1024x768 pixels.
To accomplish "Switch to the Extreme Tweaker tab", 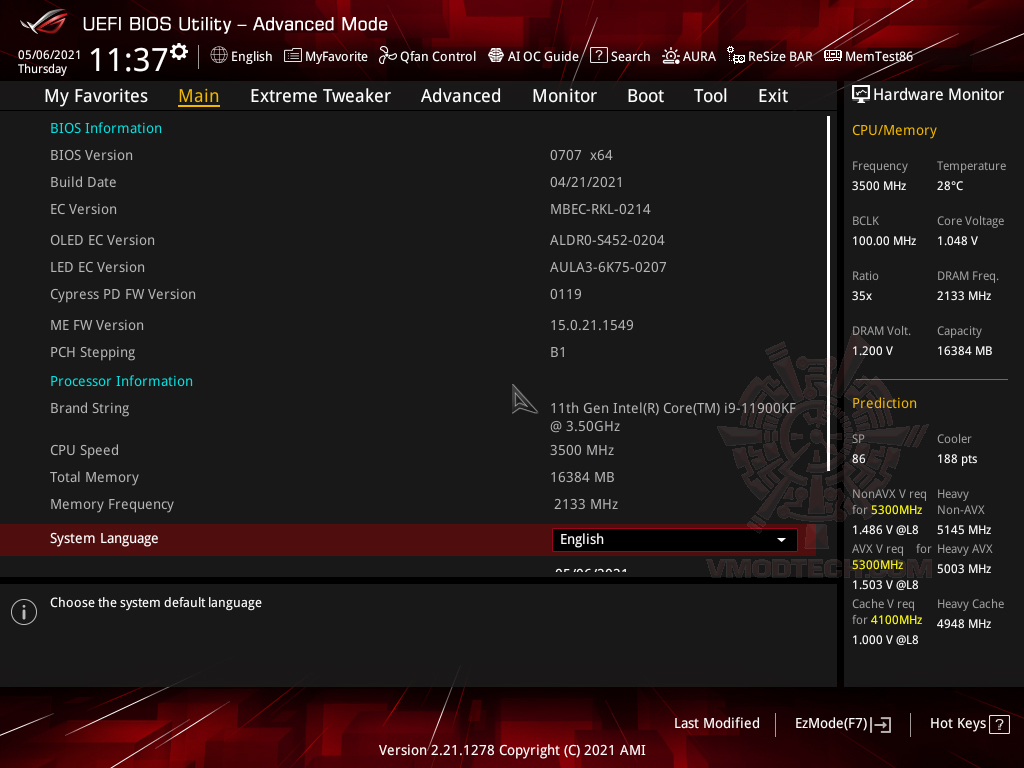I will (x=320, y=96).
